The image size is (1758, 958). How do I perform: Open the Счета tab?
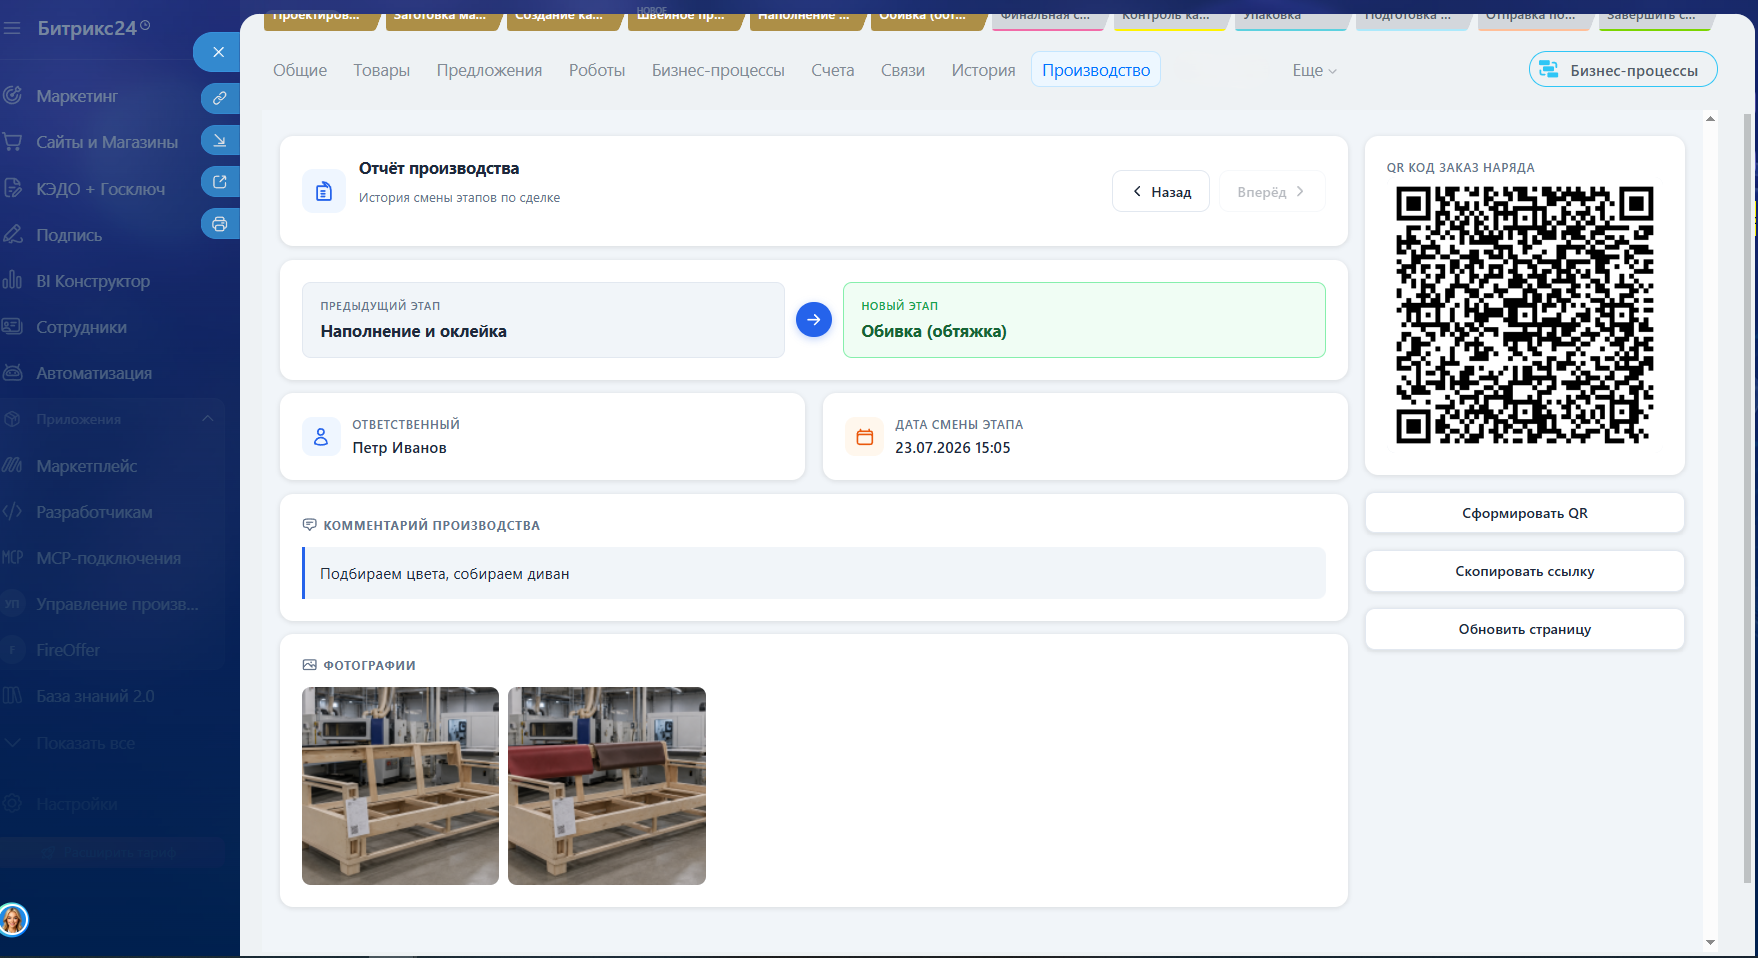click(833, 70)
